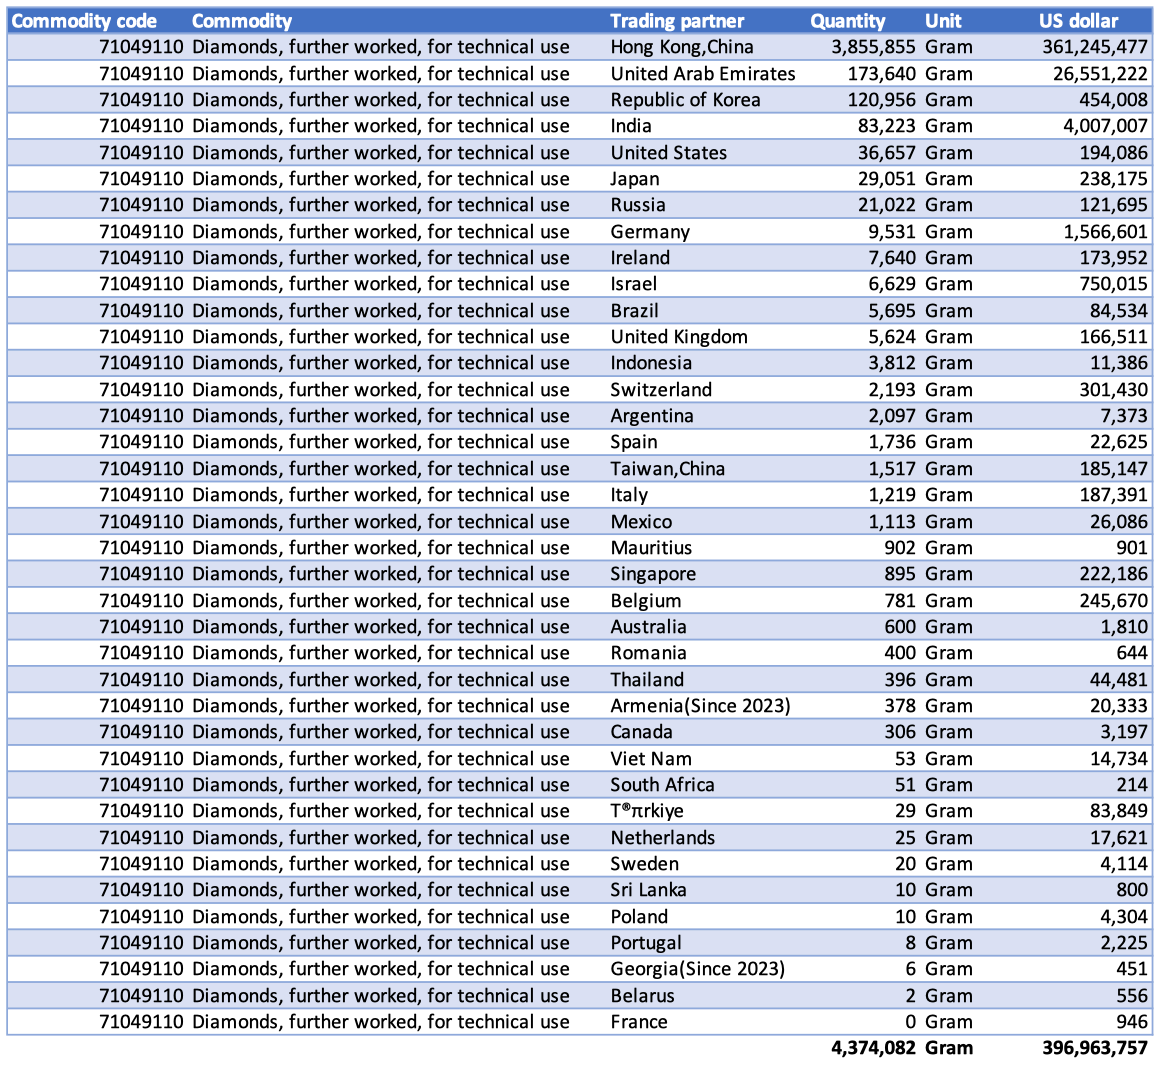Screen dimensions: 1164x1068
Task: Select the Belarus cell
Action: (x=642, y=996)
